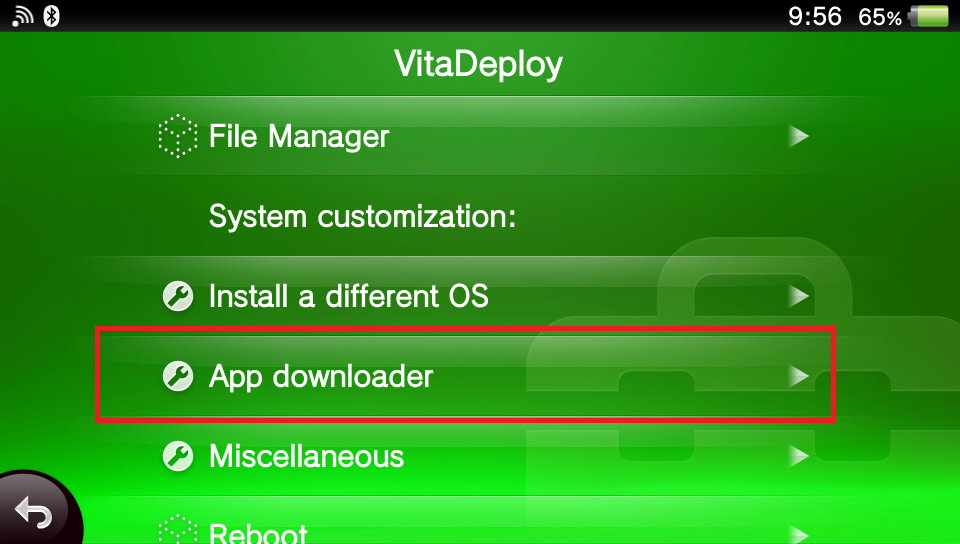Click the wrench icon beside App downloader
Screen dimensions: 960x544
click(177, 376)
